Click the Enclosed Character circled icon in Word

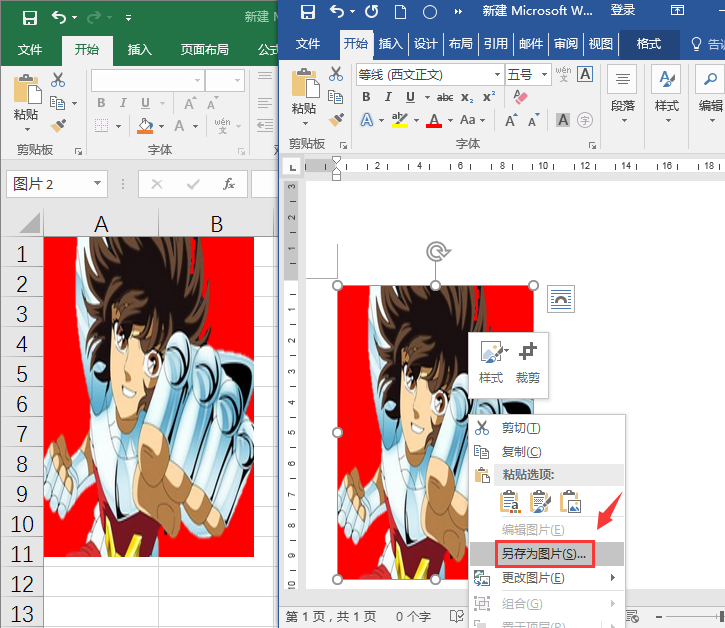click(585, 120)
